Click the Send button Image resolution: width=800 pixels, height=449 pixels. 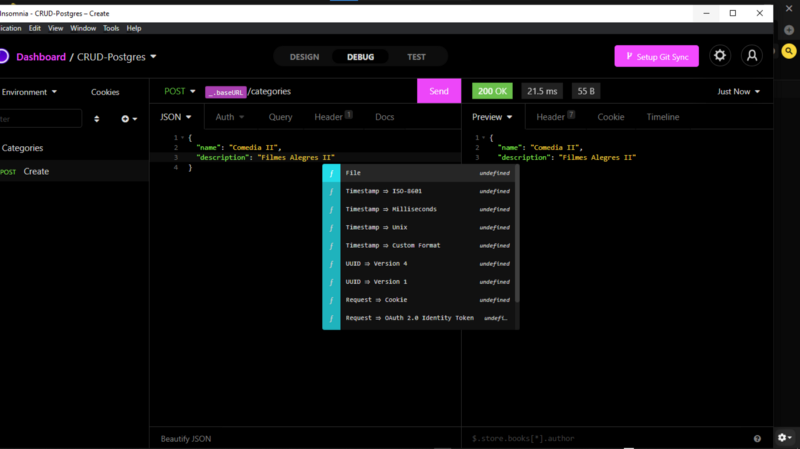click(439, 91)
